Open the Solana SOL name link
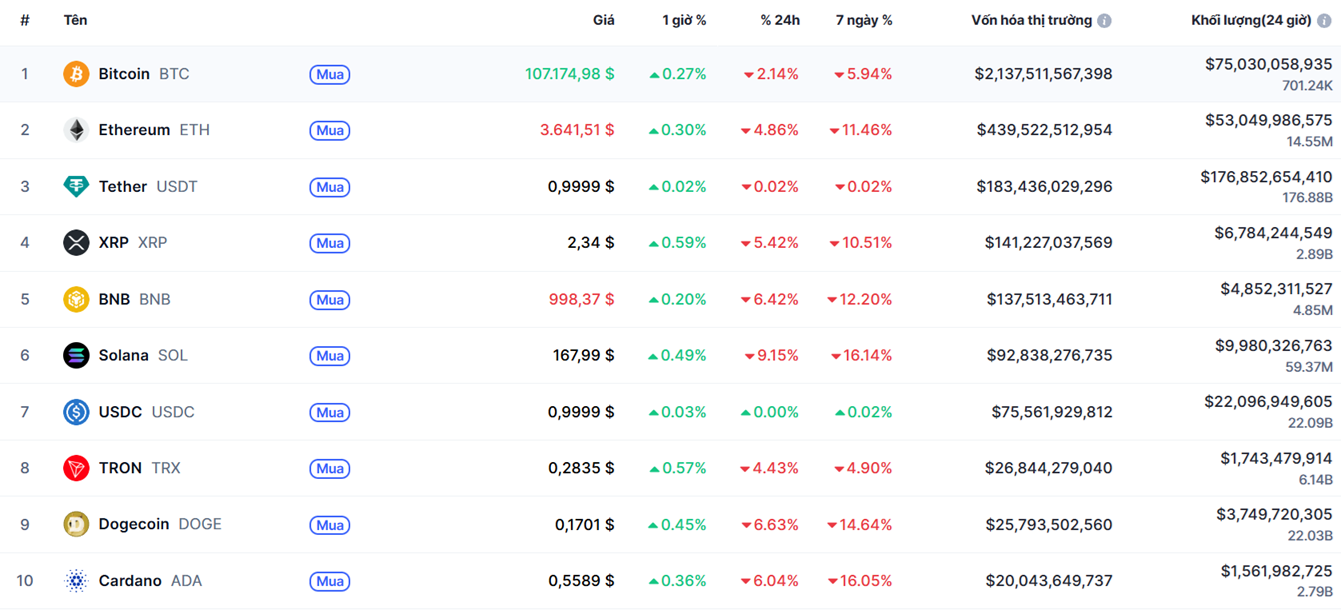 pyautogui.click(x=143, y=355)
